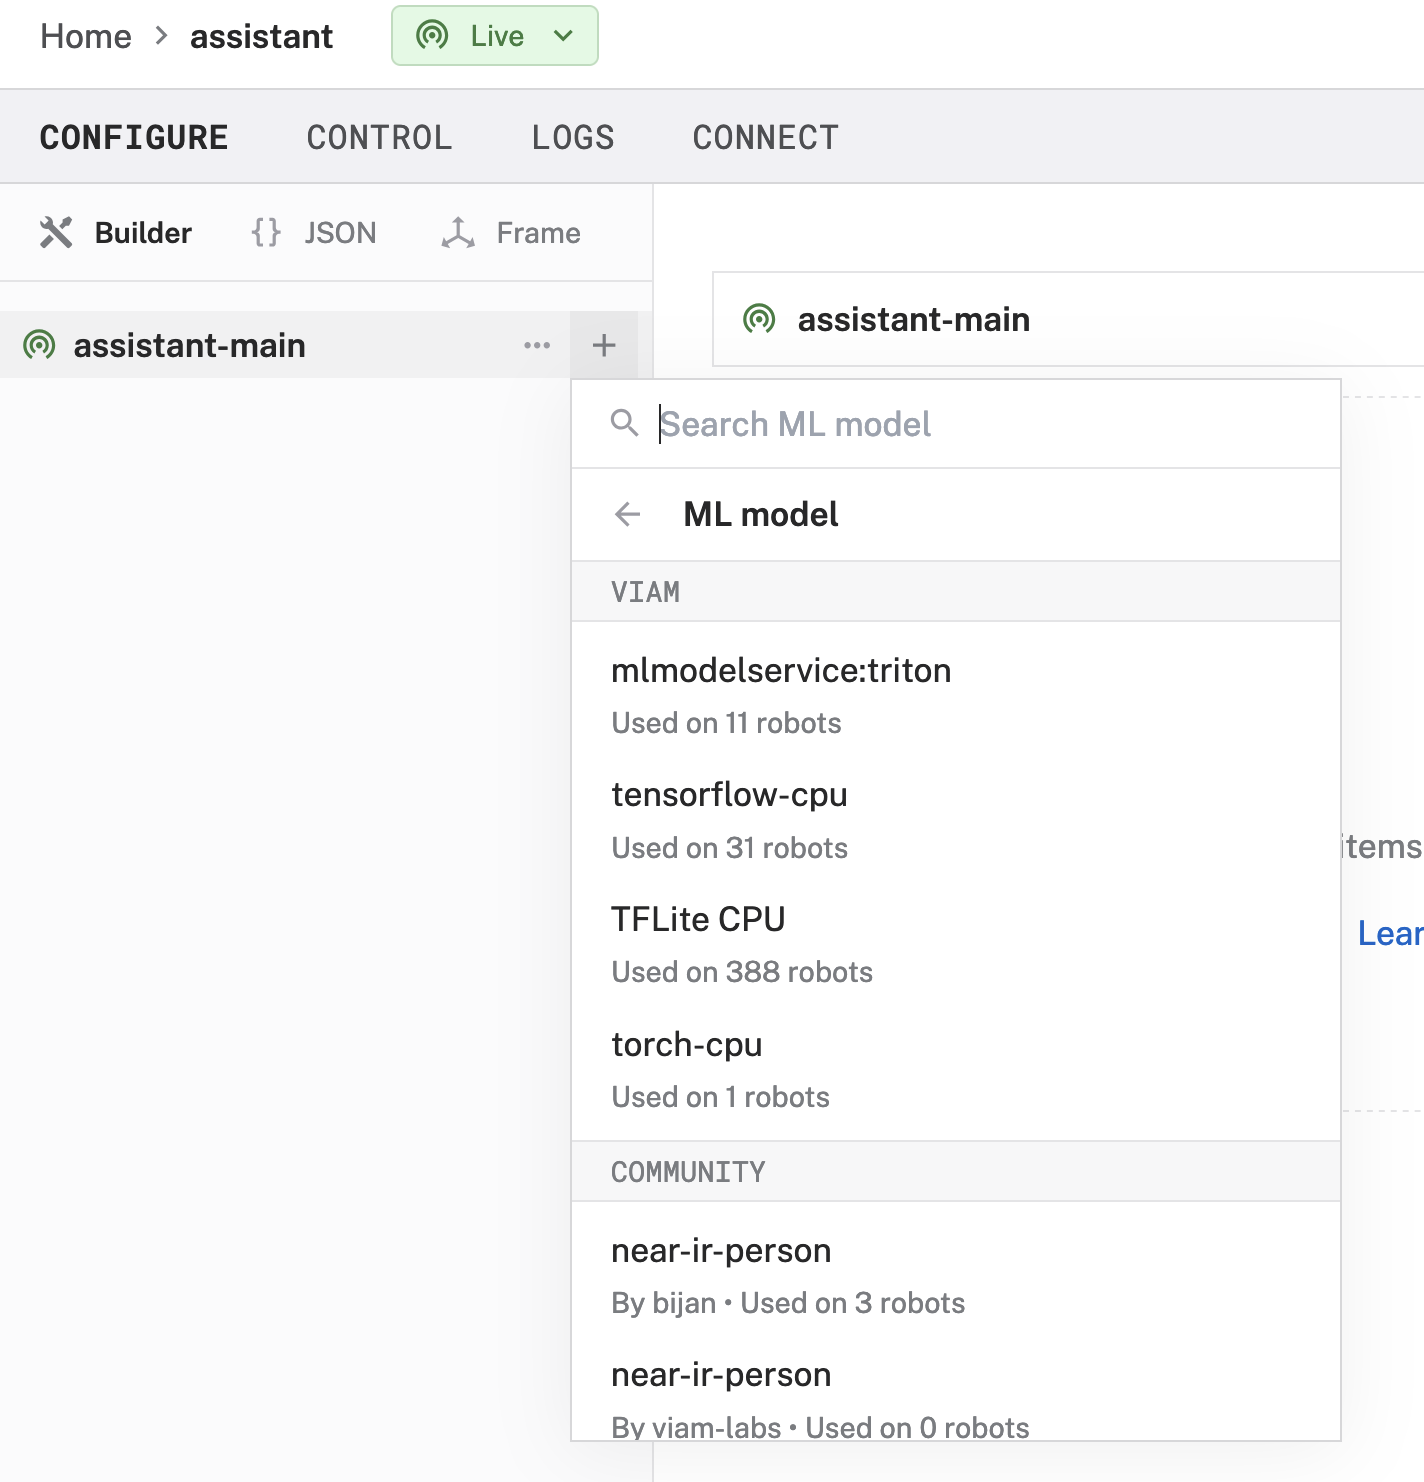The height and width of the screenshot is (1482, 1424).
Task: Choose TFLite CPU model
Action: pos(956,944)
